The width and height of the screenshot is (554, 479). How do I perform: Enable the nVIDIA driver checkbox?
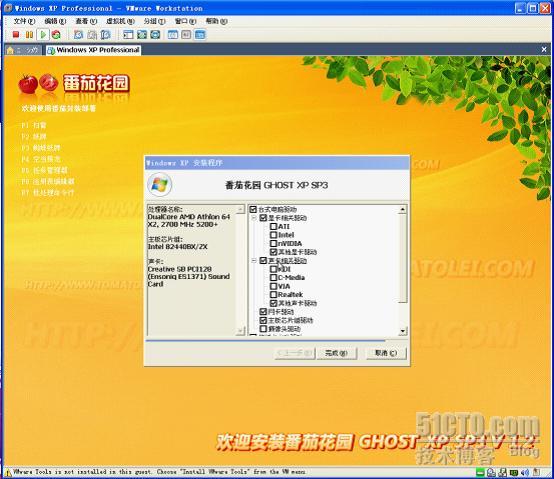[273, 243]
